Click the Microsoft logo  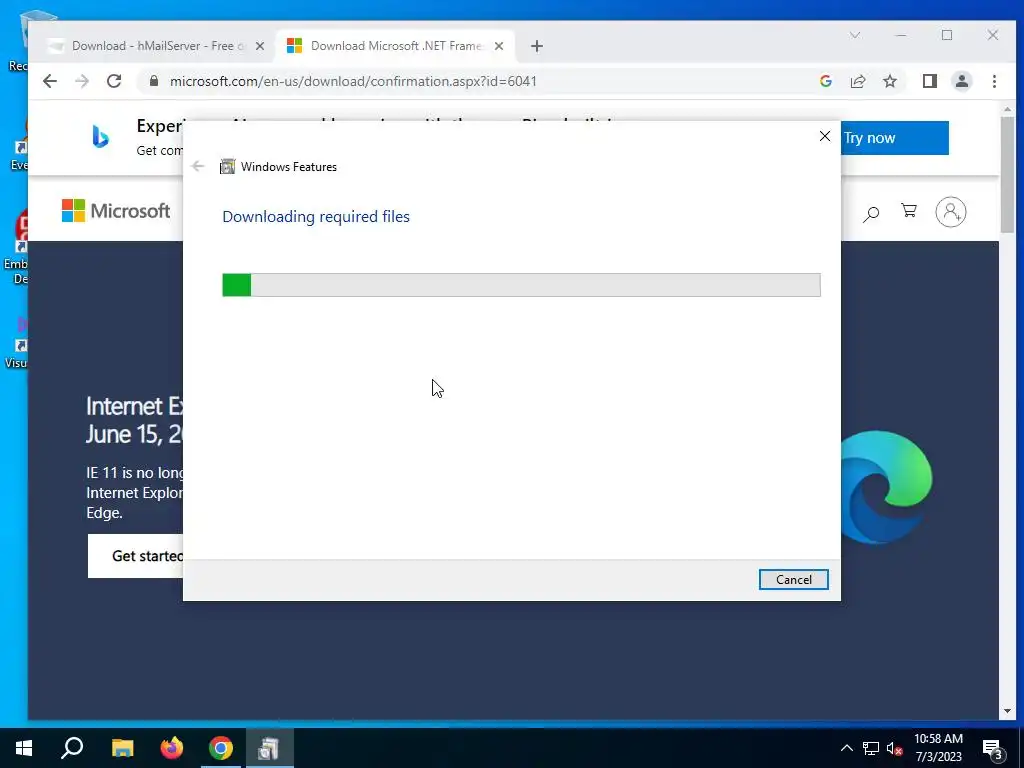116,211
